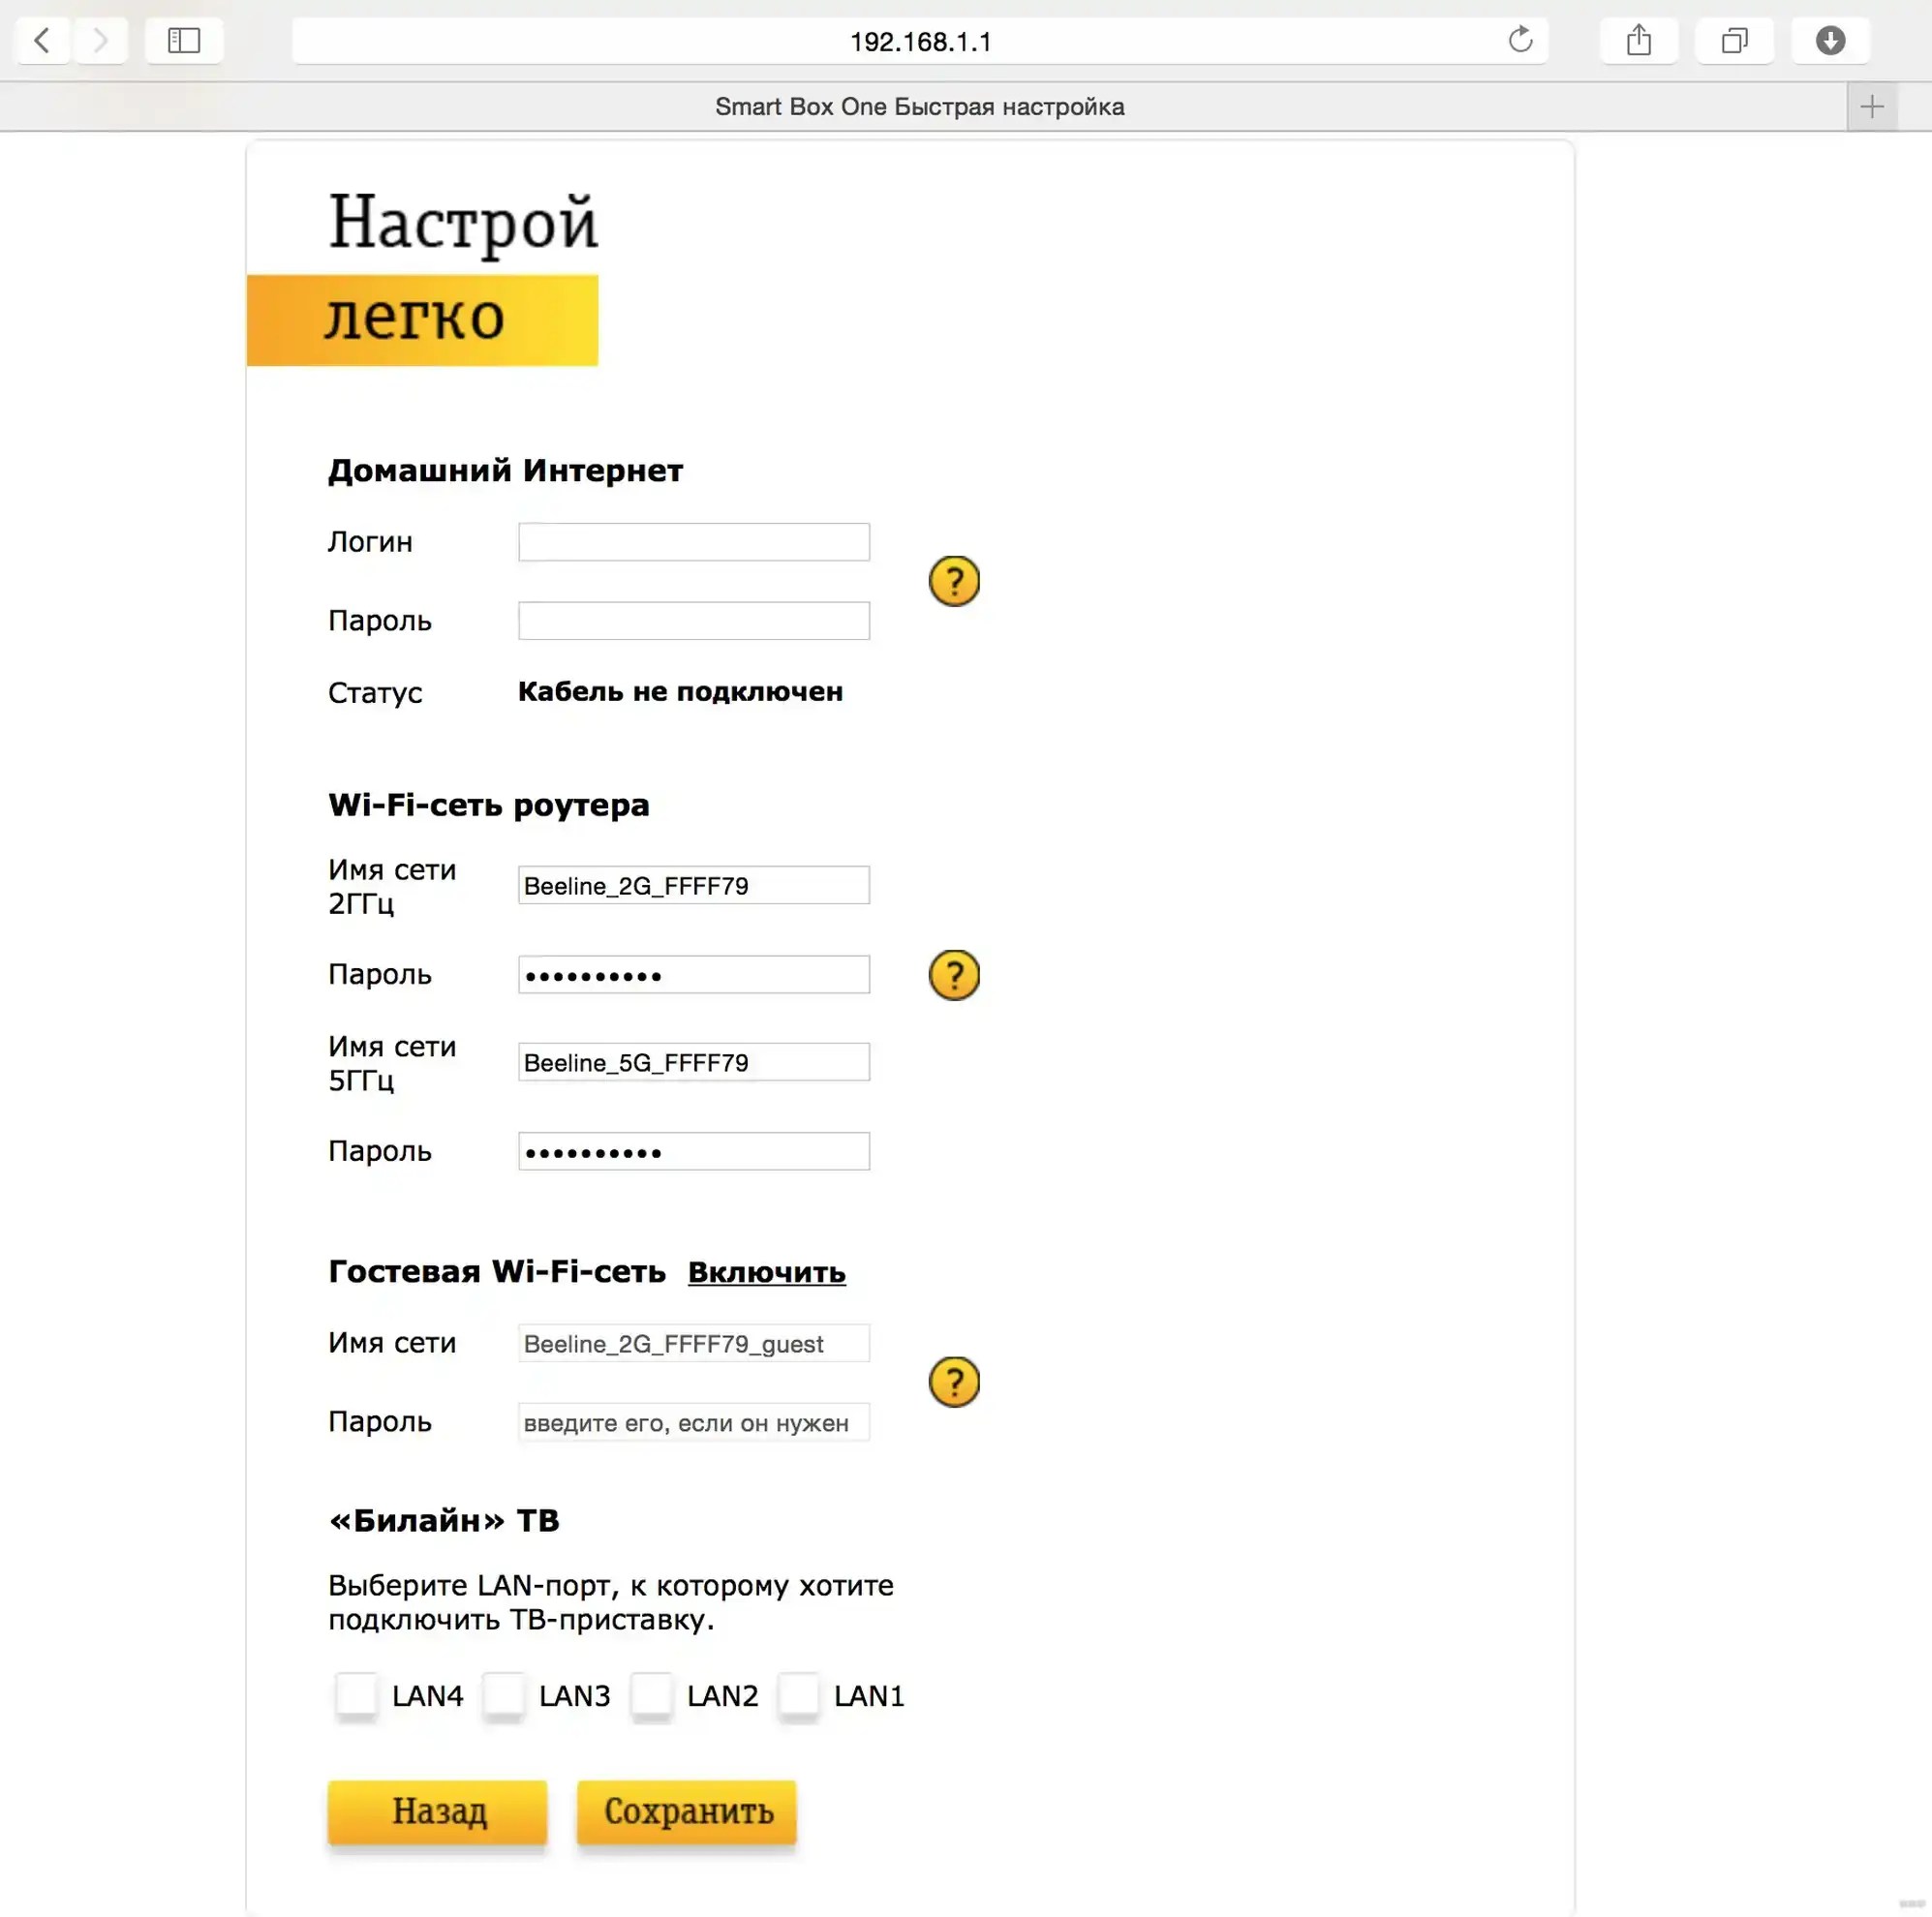The height and width of the screenshot is (1917, 1932).
Task: Open help icon for Wi-Fi-сеть роутера
Action: pyautogui.click(x=954, y=975)
